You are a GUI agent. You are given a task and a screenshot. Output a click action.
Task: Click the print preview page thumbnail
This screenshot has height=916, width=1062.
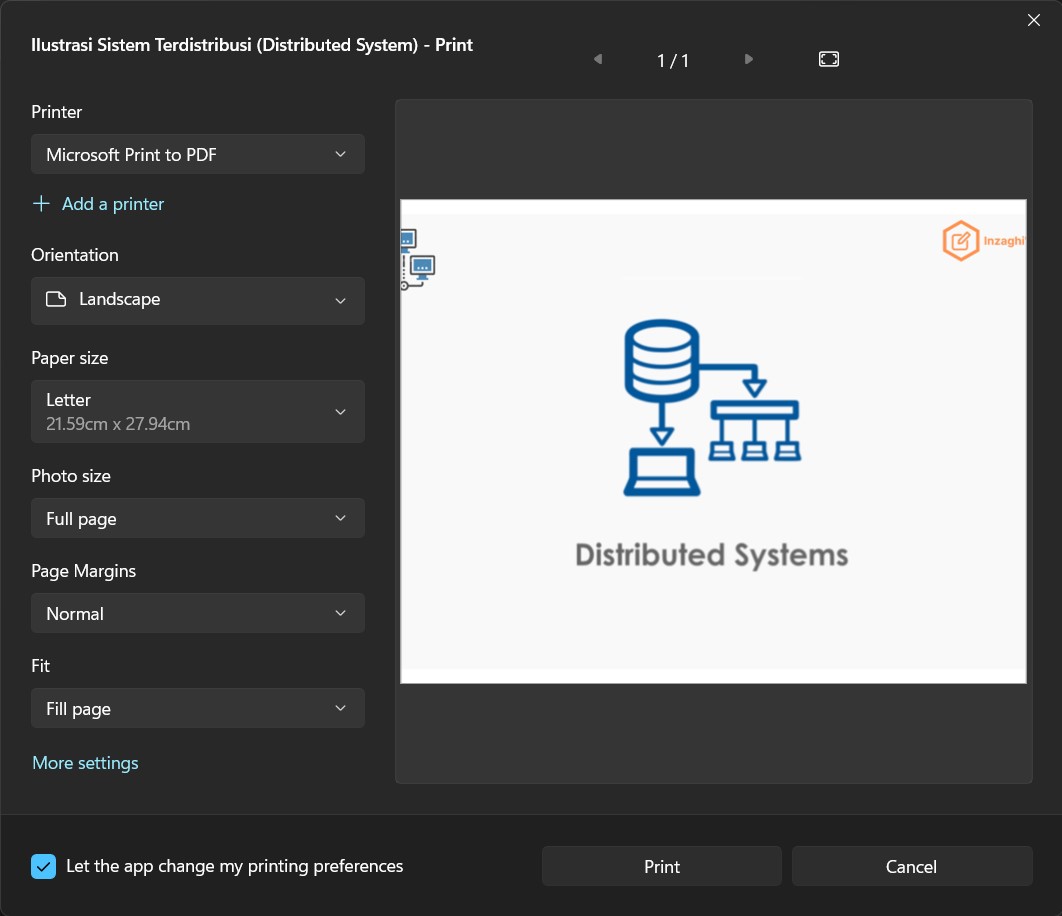tap(713, 441)
